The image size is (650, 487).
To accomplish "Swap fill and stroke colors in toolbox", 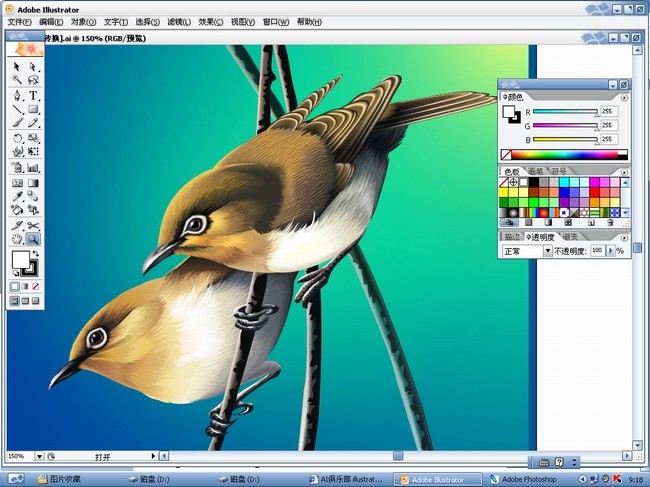I will click(x=36, y=254).
